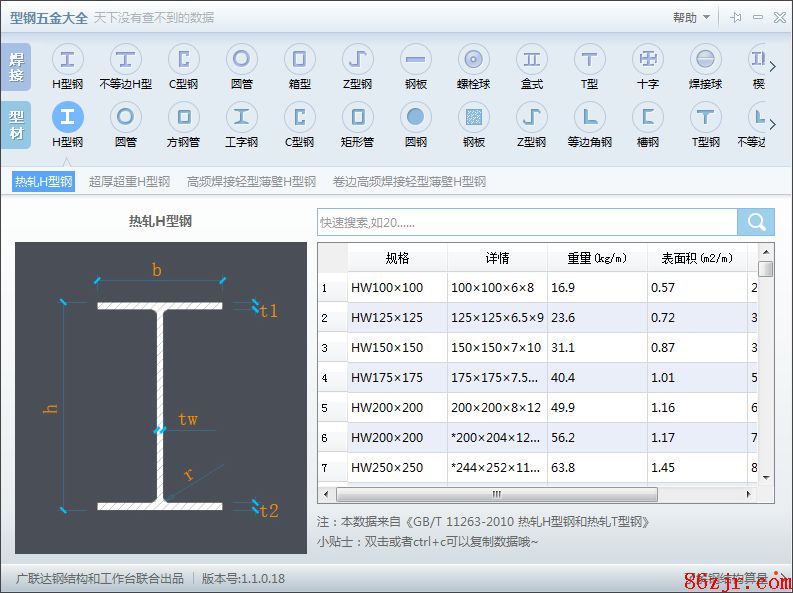The height and width of the screenshot is (593, 793).
Task: Expand more welded types with right arrow
Action: (771, 66)
